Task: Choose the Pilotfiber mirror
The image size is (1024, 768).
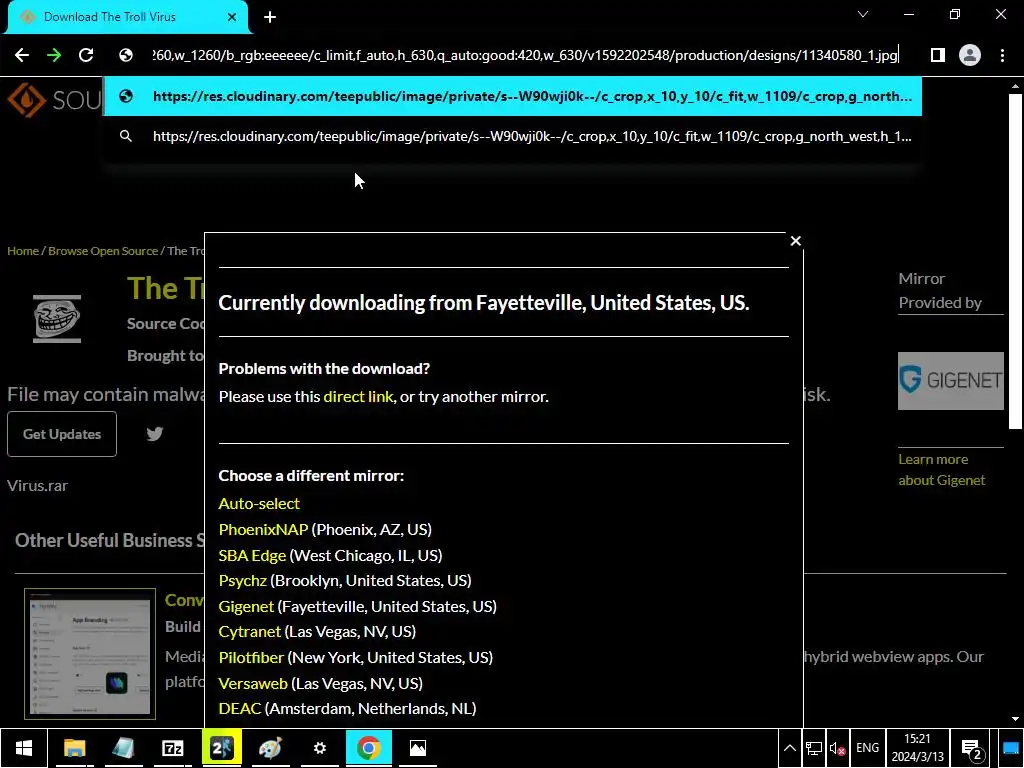Action: 251,658
